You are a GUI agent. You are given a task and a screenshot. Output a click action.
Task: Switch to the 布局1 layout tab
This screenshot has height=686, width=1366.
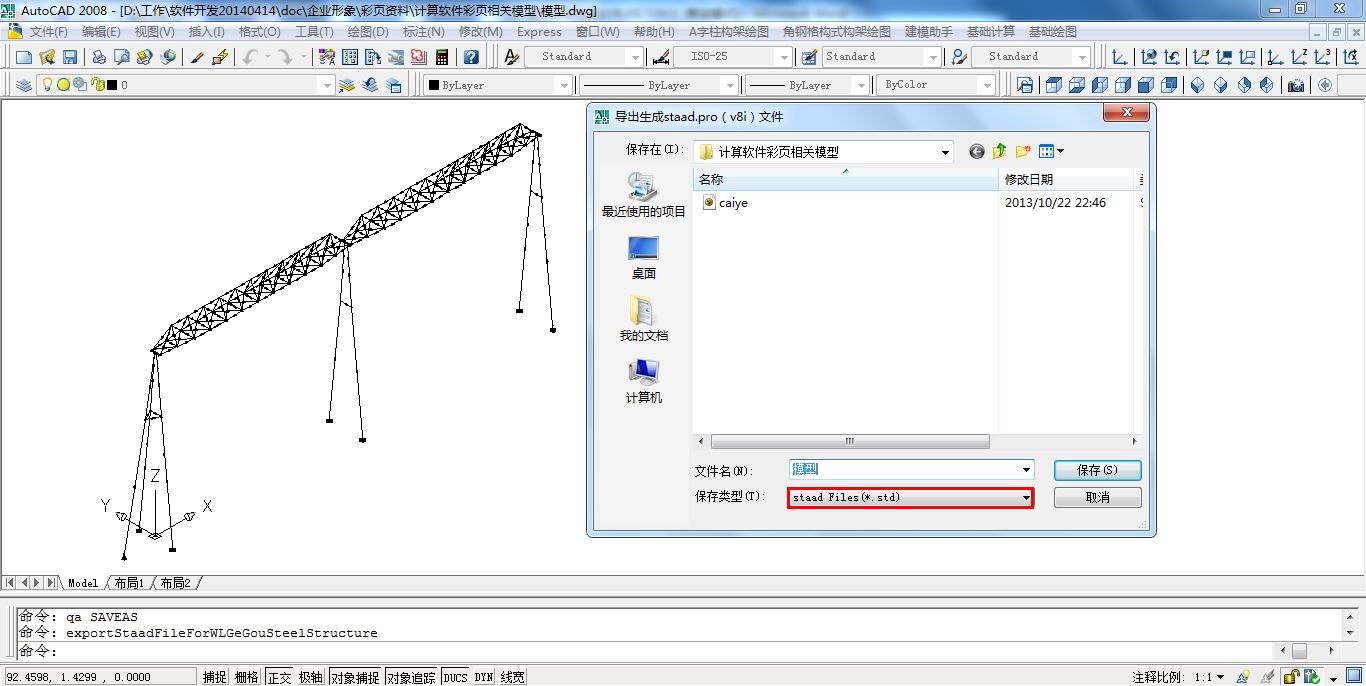pos(129,583)
